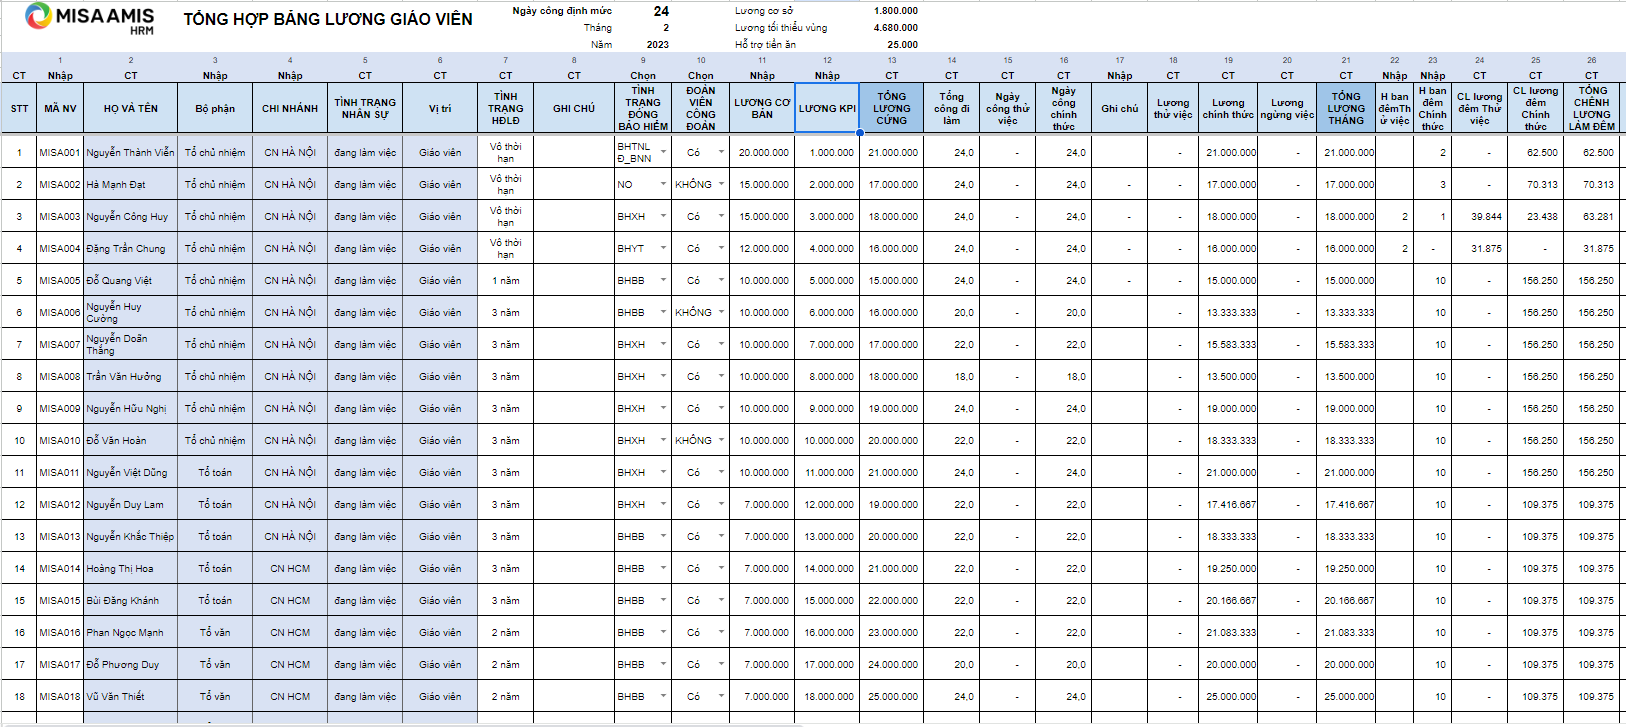1626x727 pixels.
Task: Click Lương tối thiểu vùng value 4.680.000
Action: pos(895,28)
